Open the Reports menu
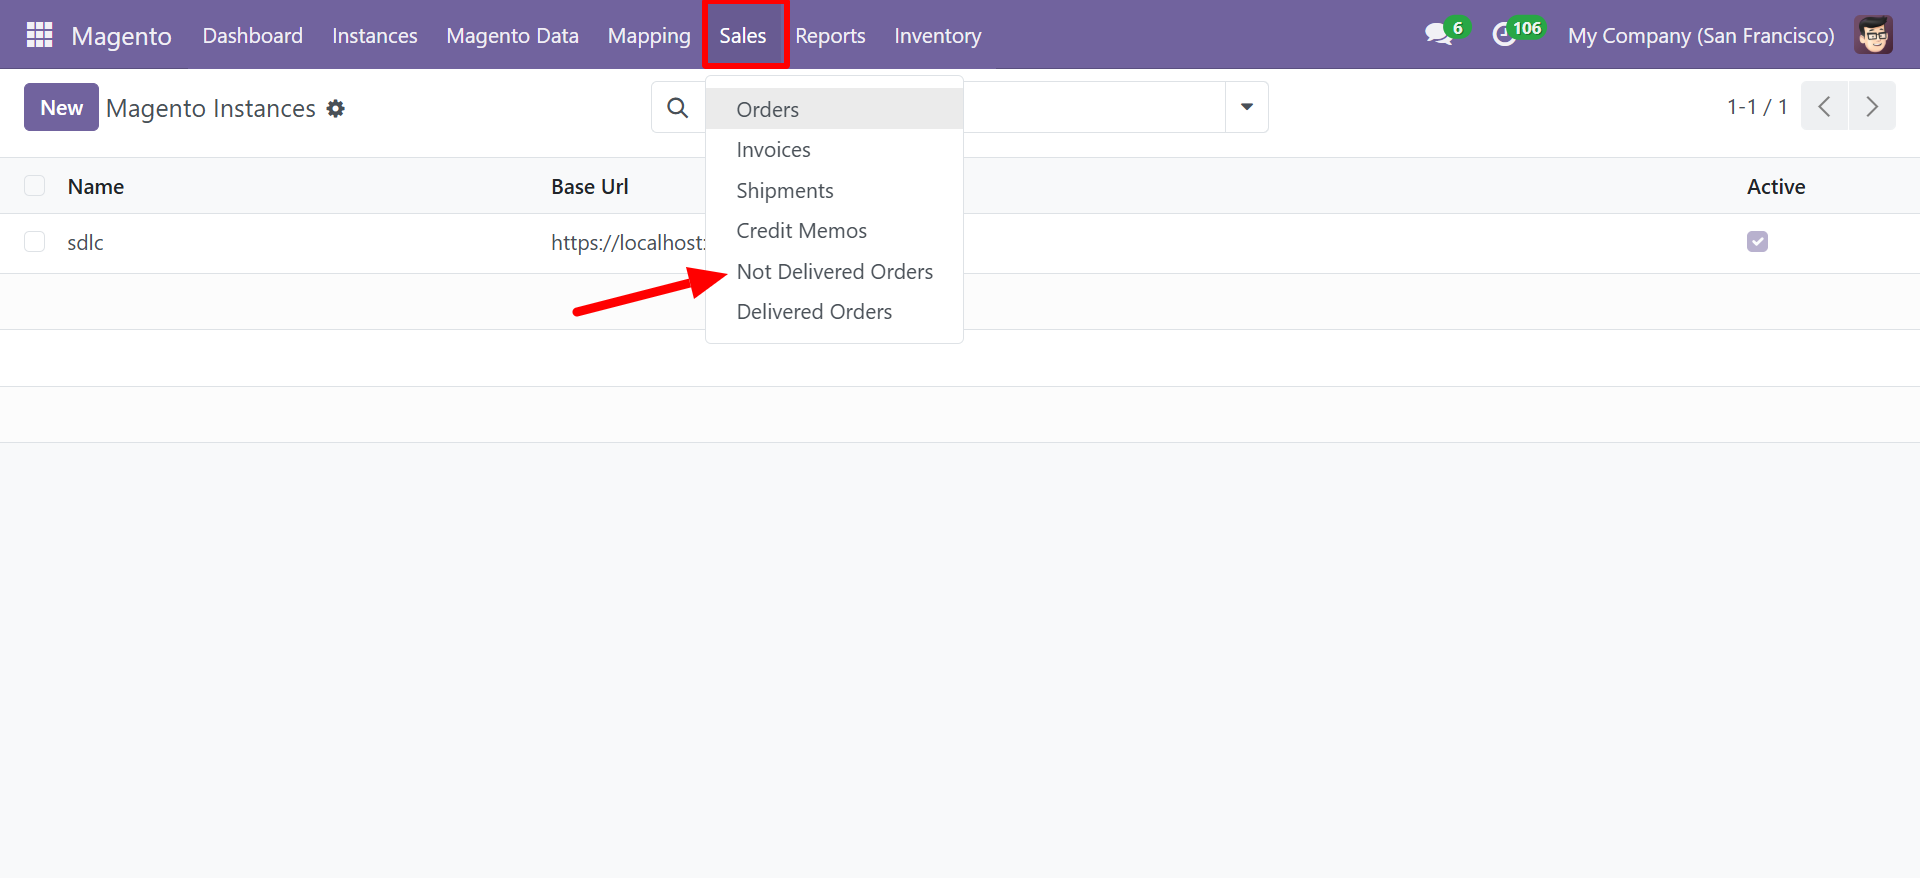 (830, 35)
